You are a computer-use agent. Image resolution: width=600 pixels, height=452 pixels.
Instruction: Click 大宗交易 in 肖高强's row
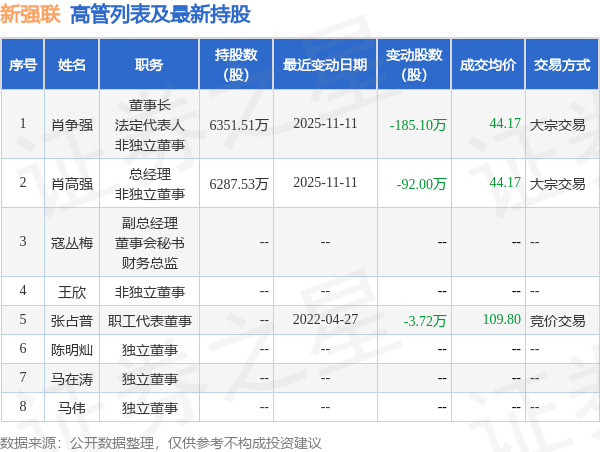click(x=558, y=184)
